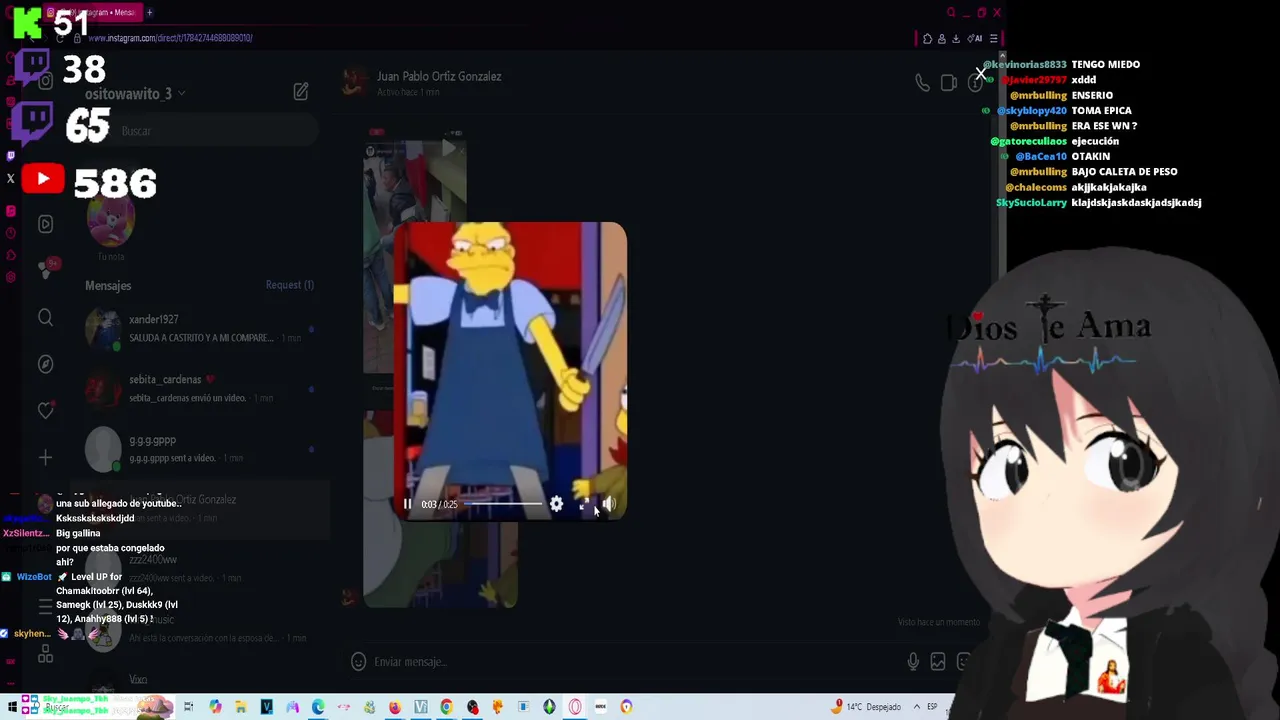
Task: Seek using the video progress bar
Action: tap(504, 504)
